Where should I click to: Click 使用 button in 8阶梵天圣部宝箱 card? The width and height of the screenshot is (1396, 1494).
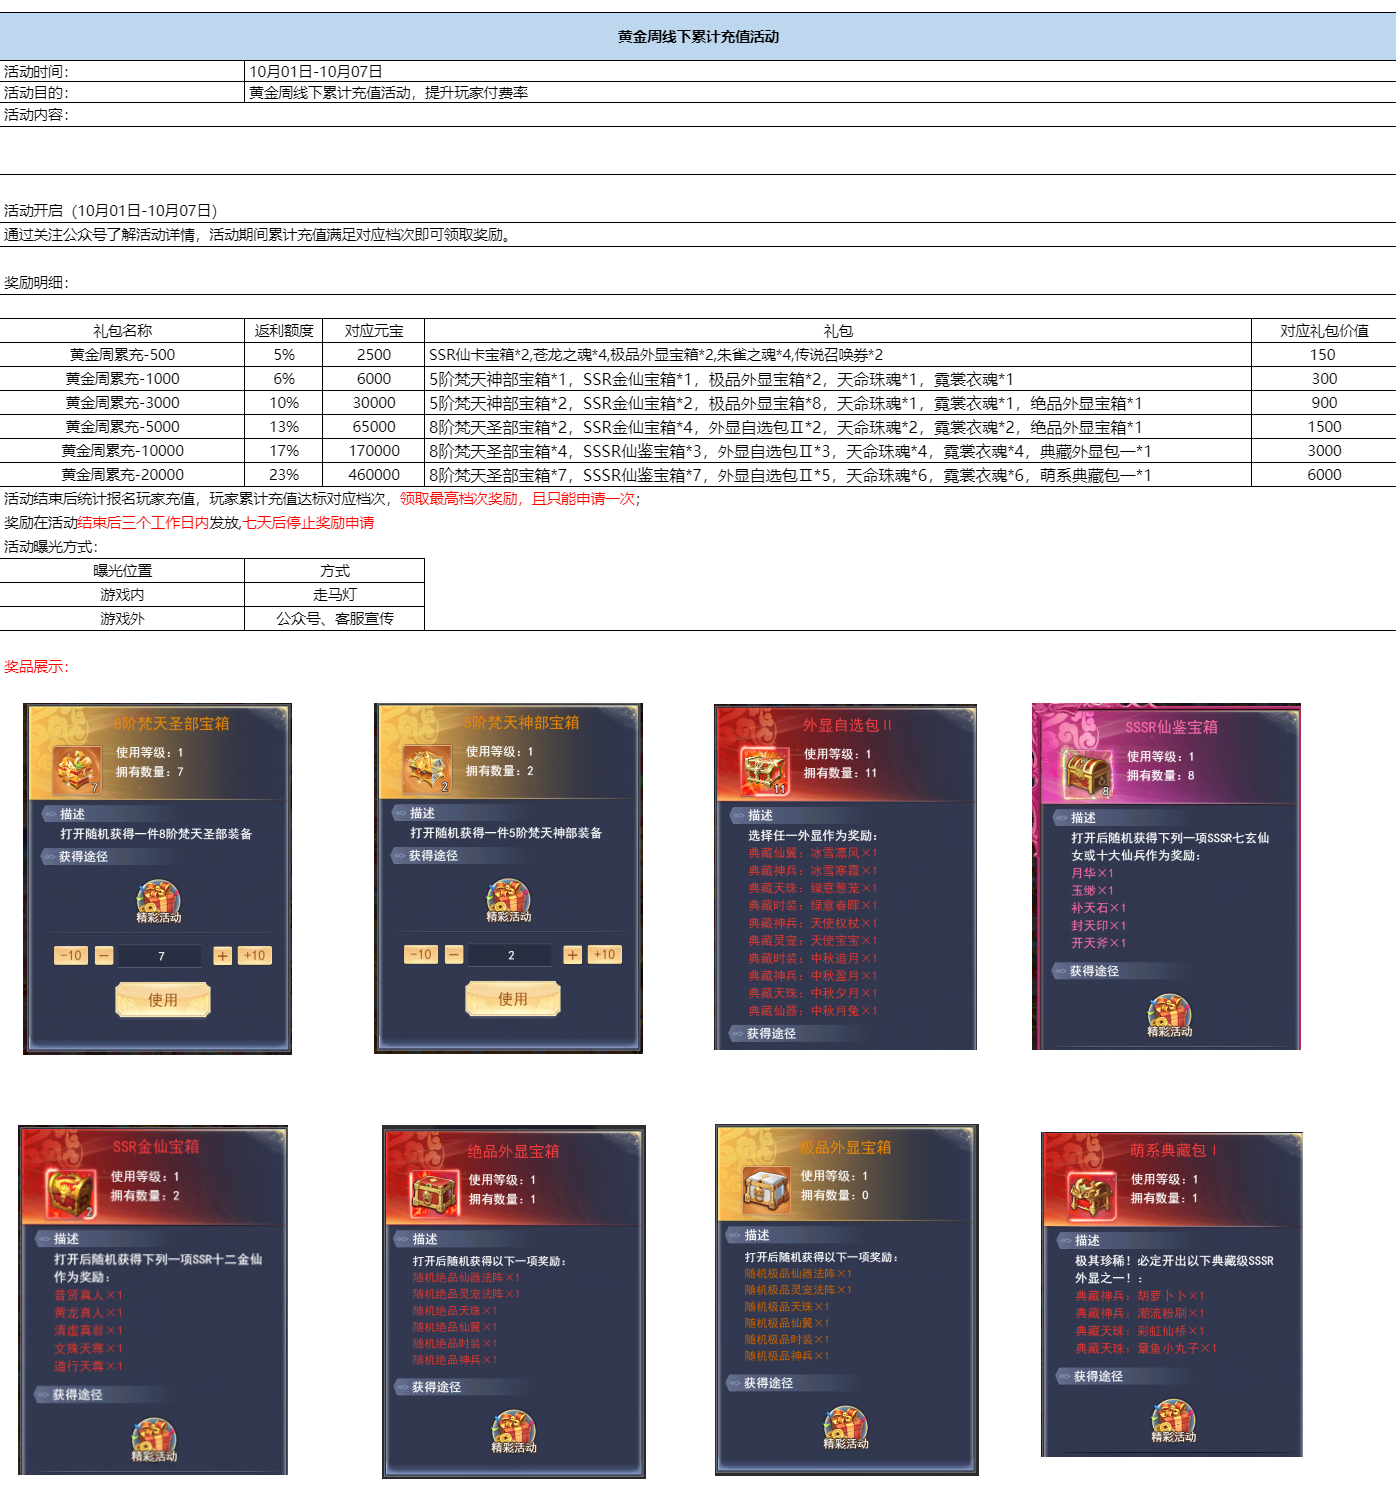click(163, 999)
